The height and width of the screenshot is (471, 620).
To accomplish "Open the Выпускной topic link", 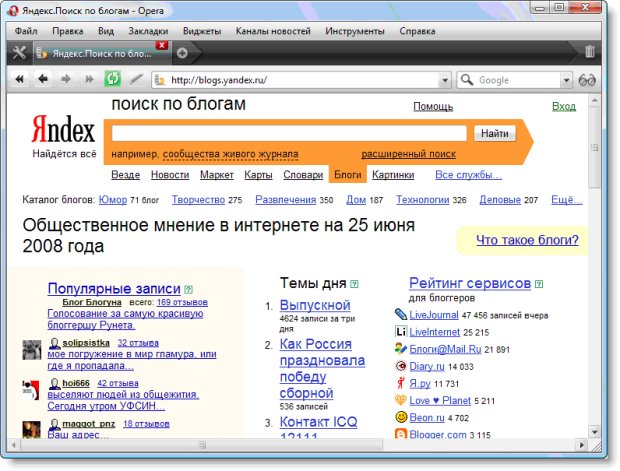I will click(315, 305).
